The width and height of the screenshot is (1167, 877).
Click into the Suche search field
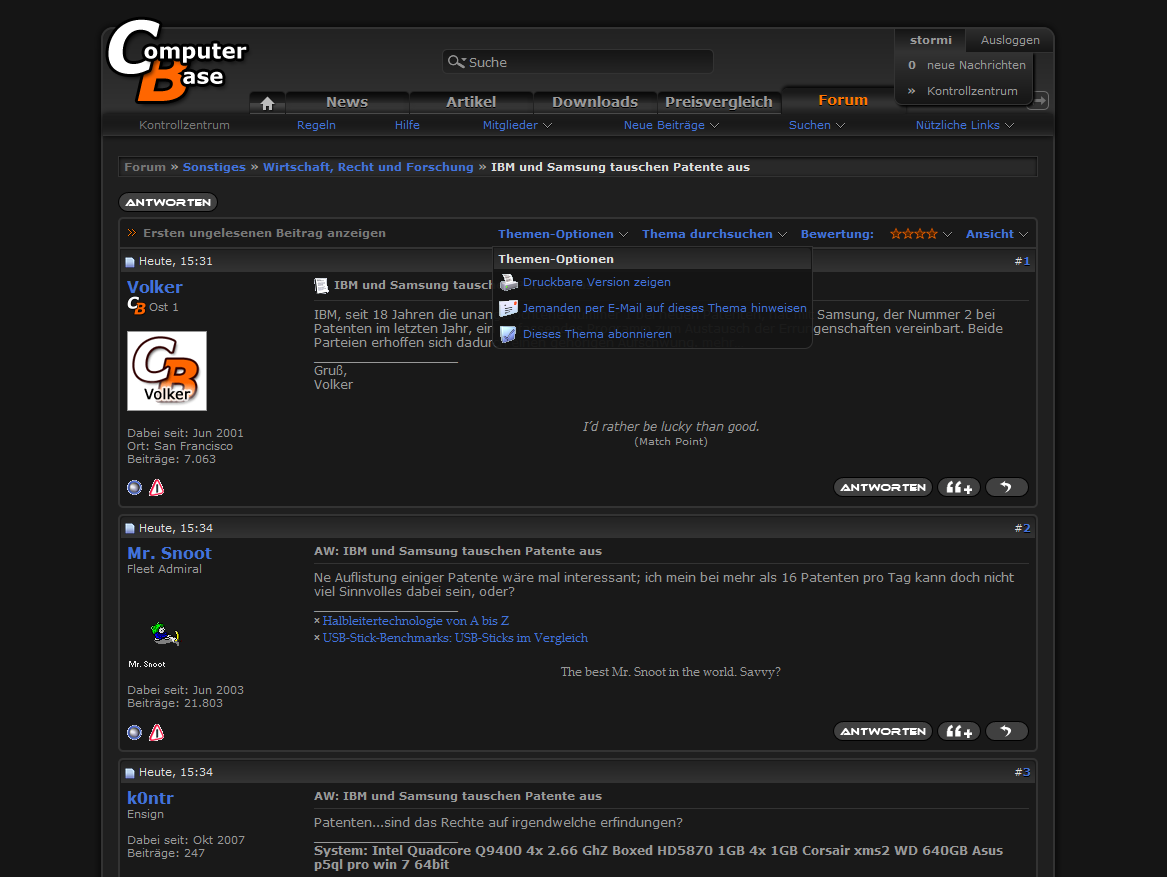[x=578, y=62]
